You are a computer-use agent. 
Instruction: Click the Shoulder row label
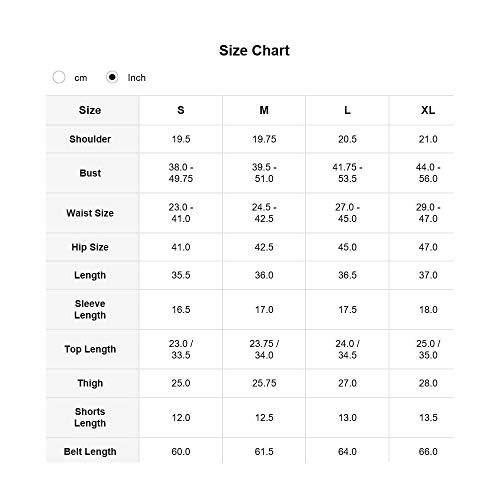coord(90,139)
